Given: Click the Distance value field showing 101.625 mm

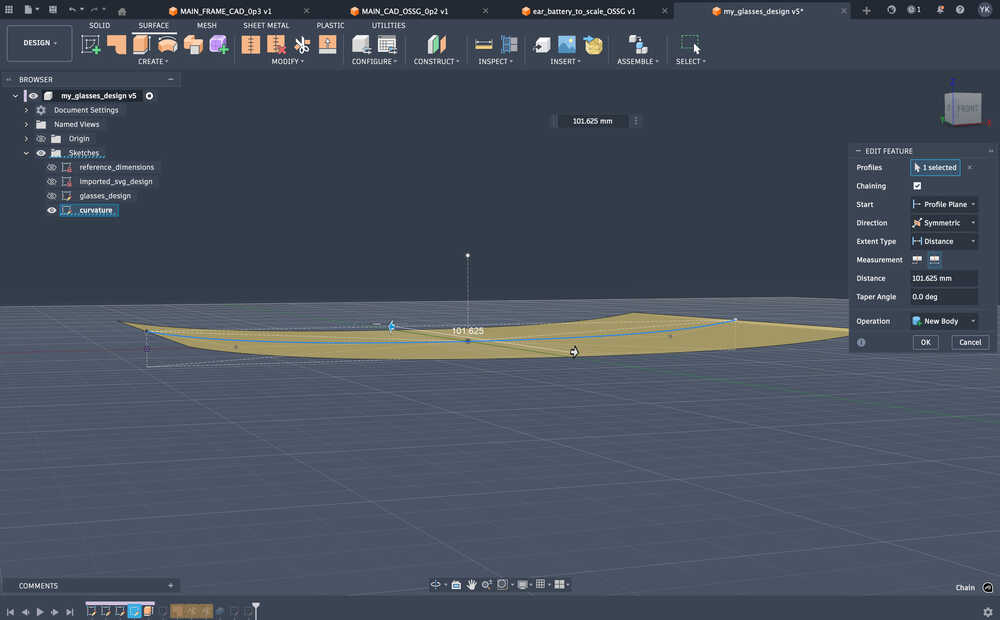Looking at the screenshot, I should click(943, 278).
